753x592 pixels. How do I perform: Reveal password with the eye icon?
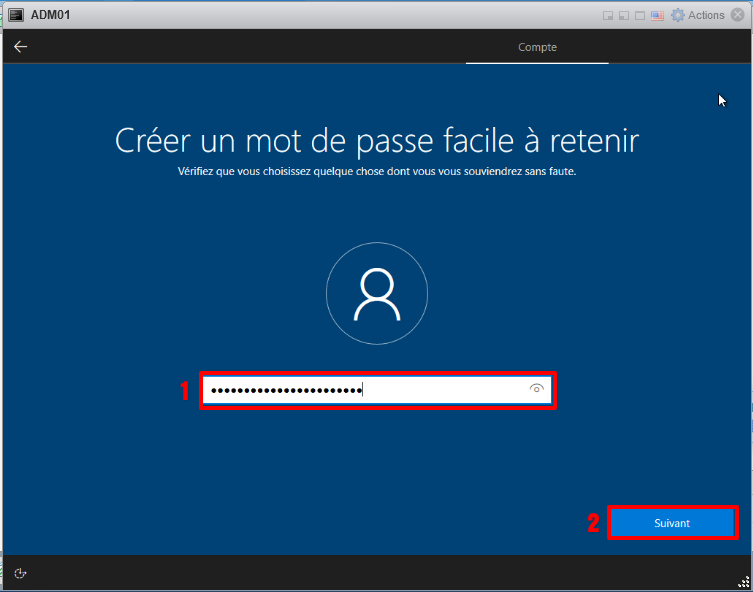coord(537,390)
